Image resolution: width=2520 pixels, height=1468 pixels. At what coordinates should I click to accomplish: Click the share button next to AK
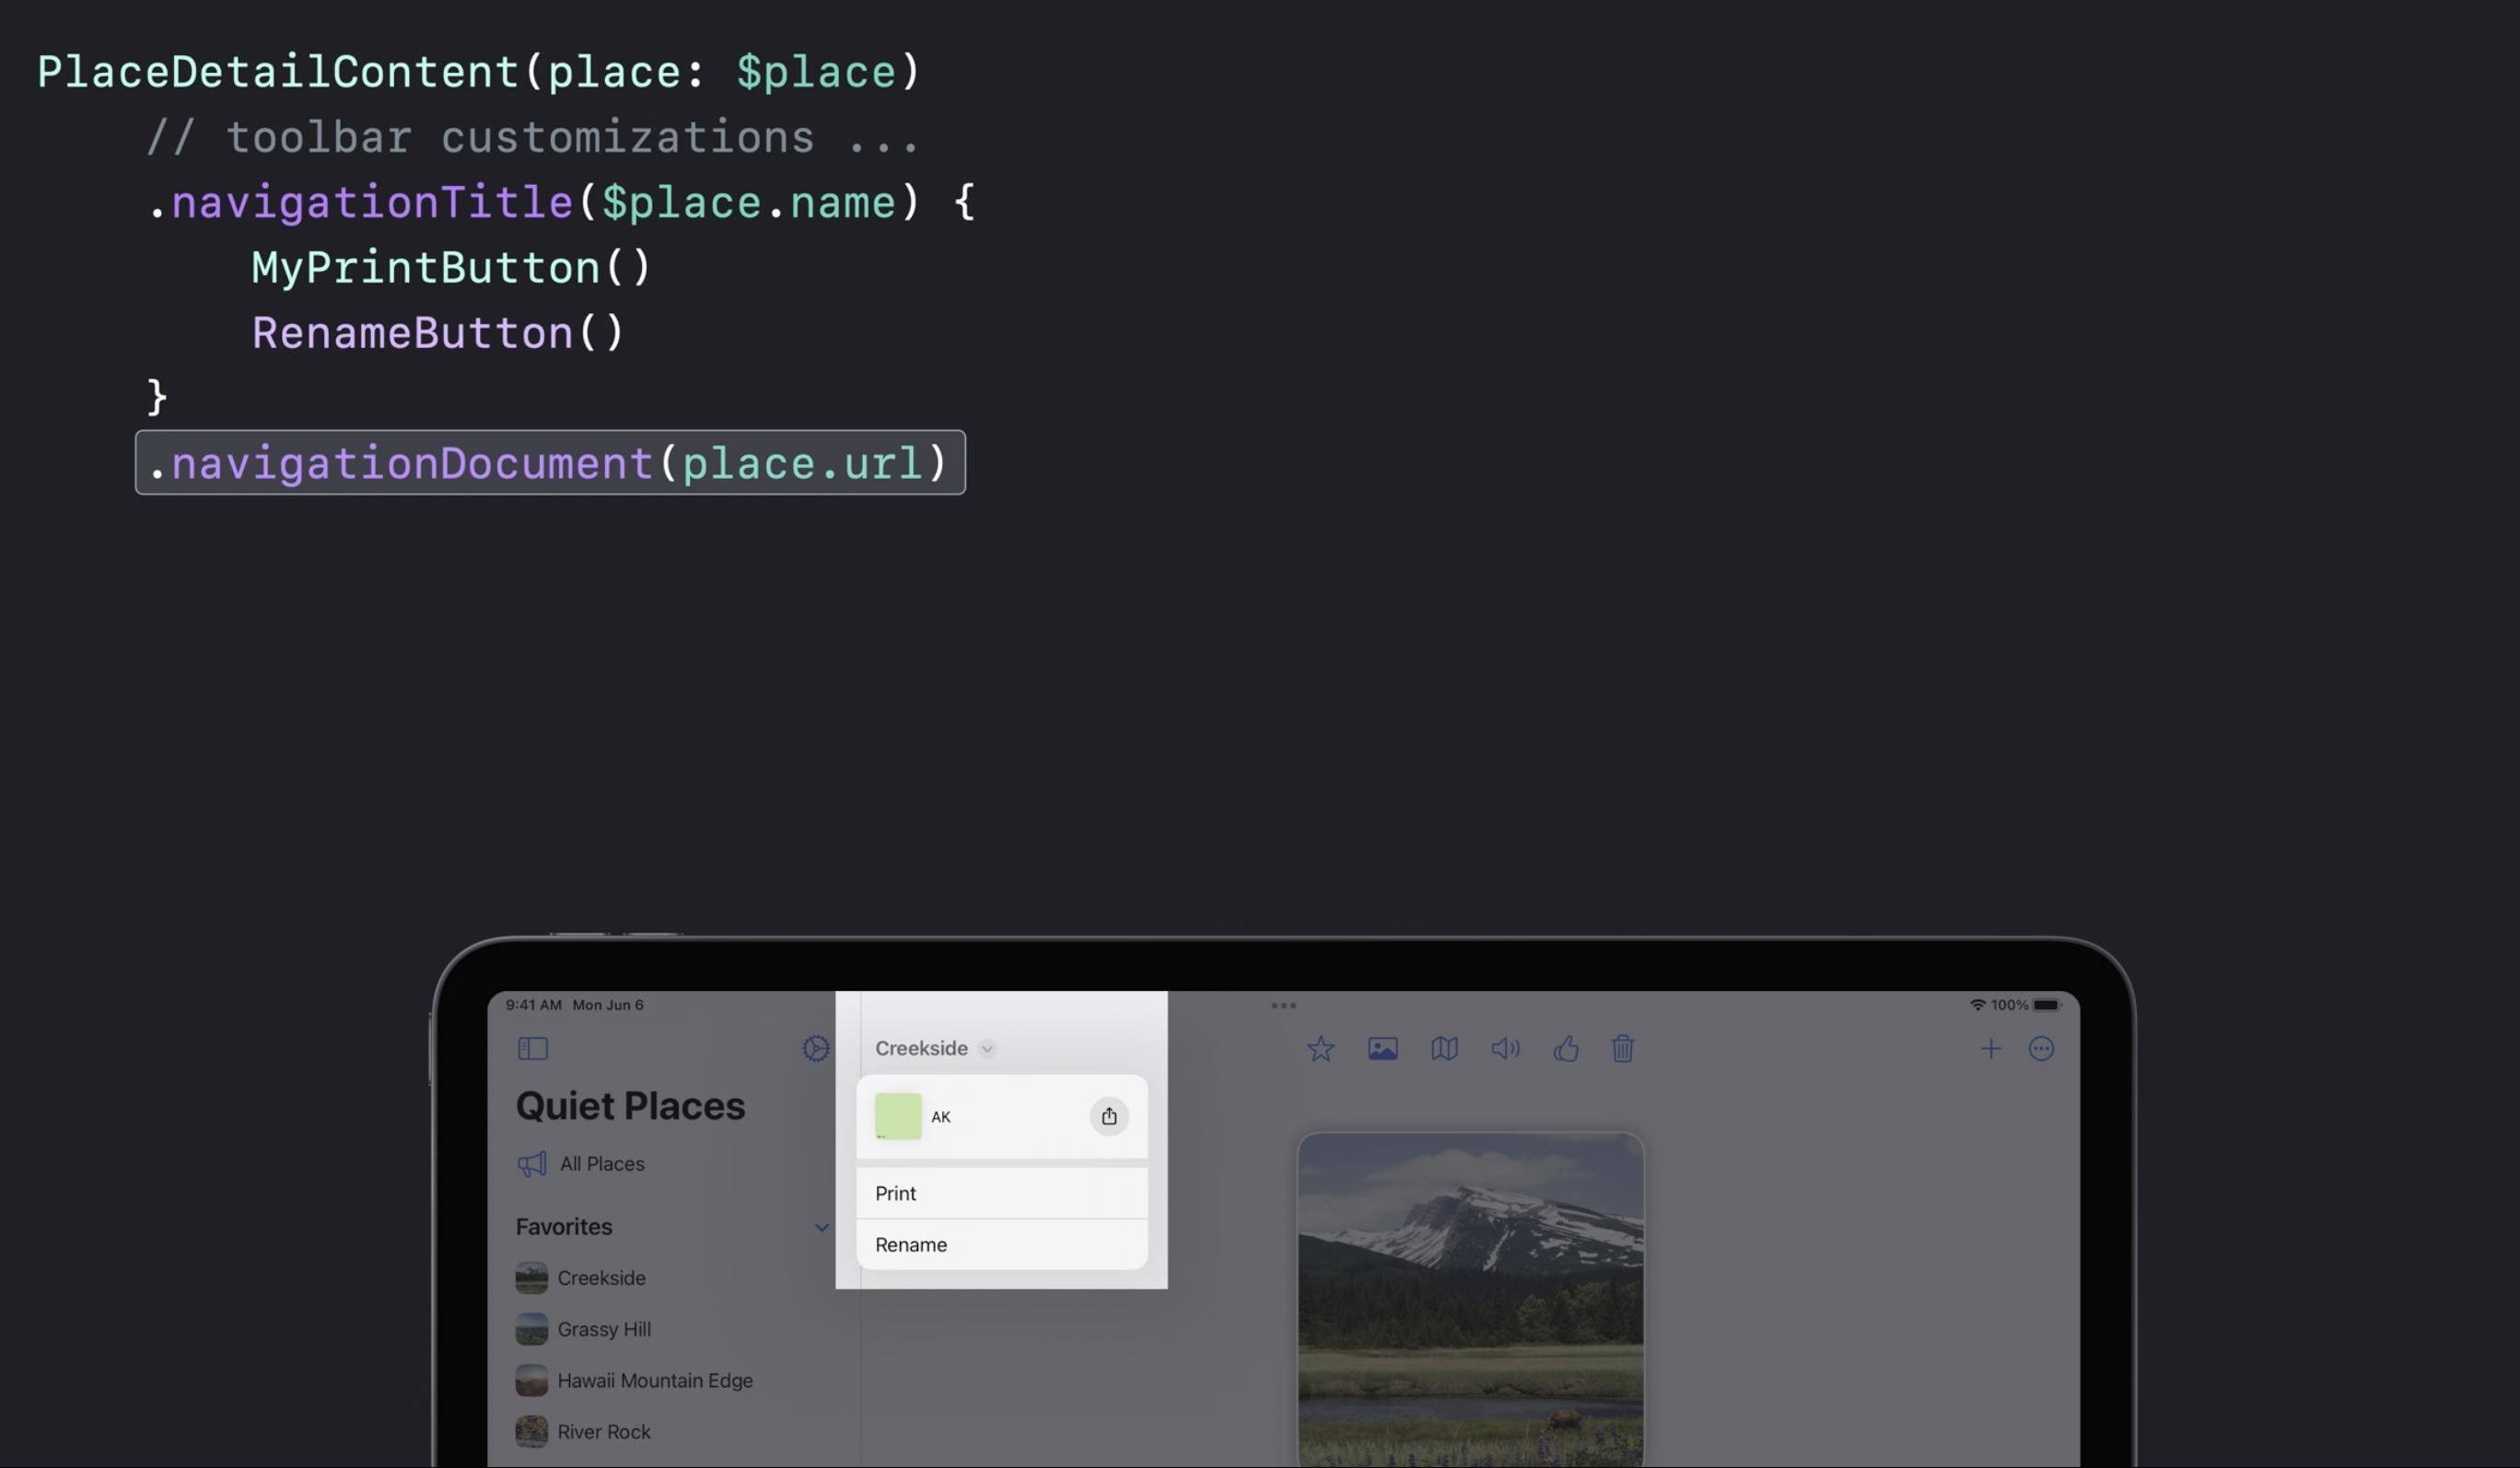(x=1109, y=1116)
